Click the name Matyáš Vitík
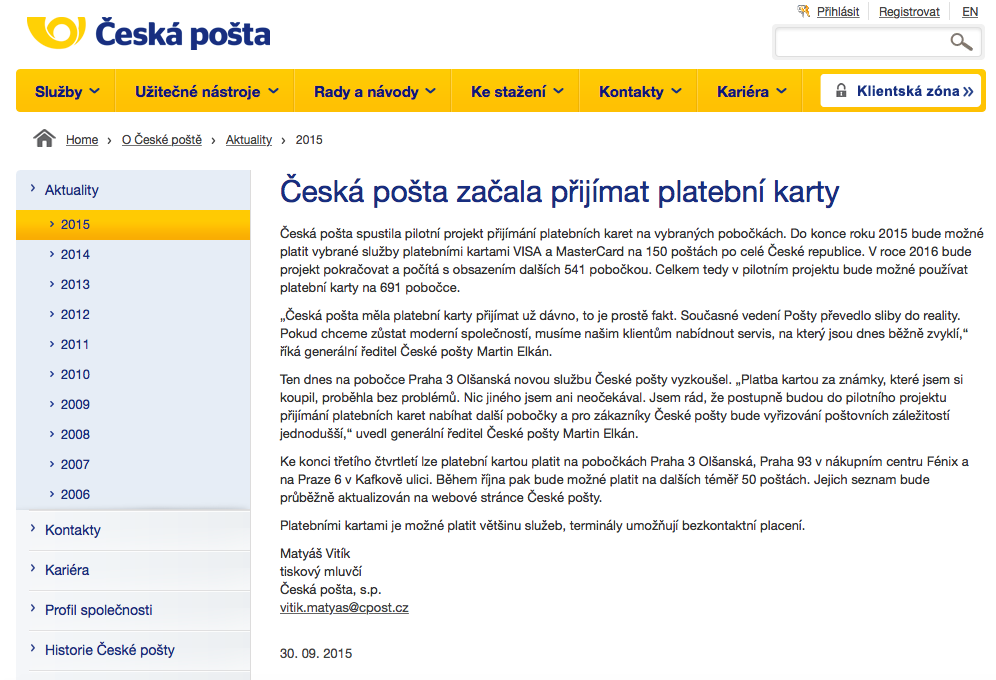This screenshot has height=680, width=996. pyautogui.click(x=315, y=554)
